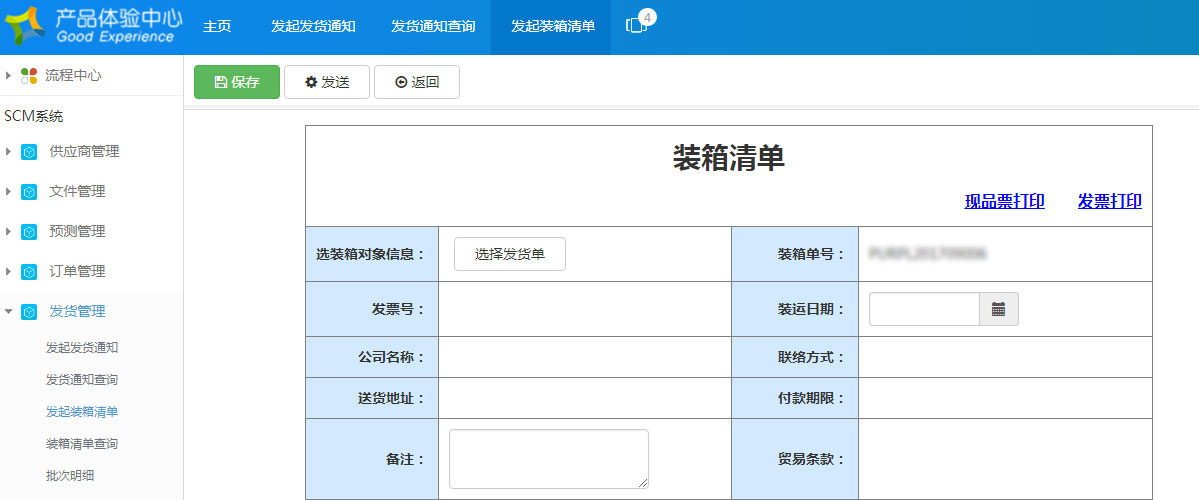
Task: Click the 发货管理 menu label
Action: coord(77,310)
